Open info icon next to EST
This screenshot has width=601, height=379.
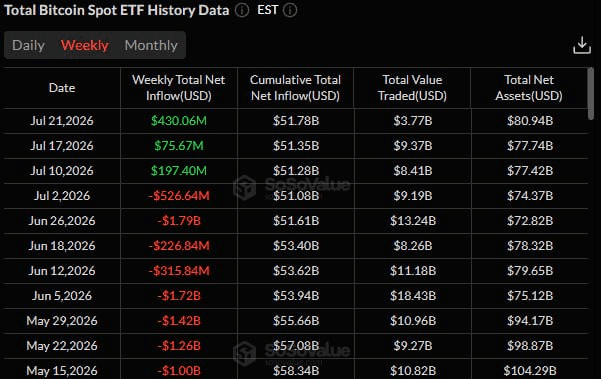pyautogui.click(x=290, y=10)
